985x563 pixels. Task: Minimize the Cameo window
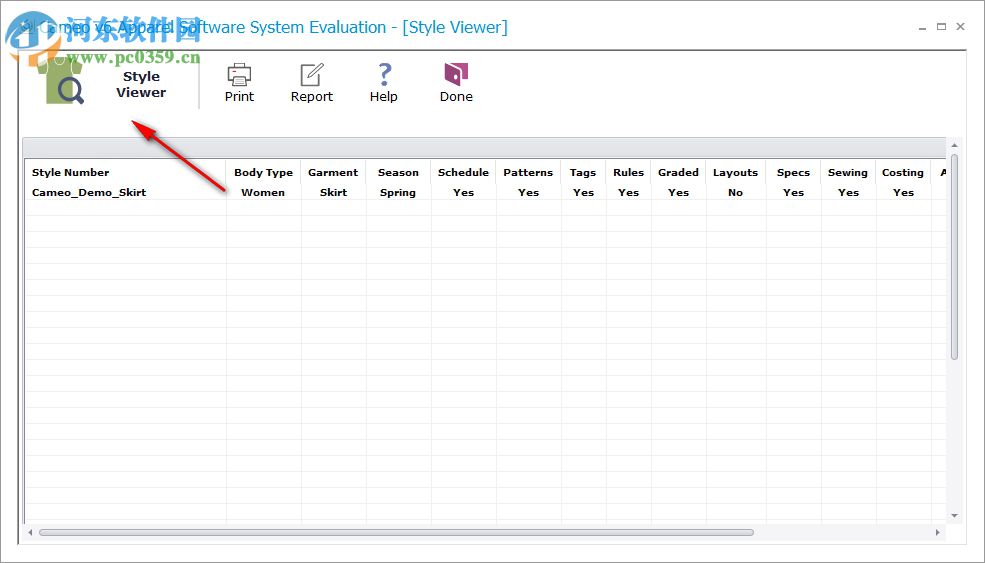click(922, 28)
